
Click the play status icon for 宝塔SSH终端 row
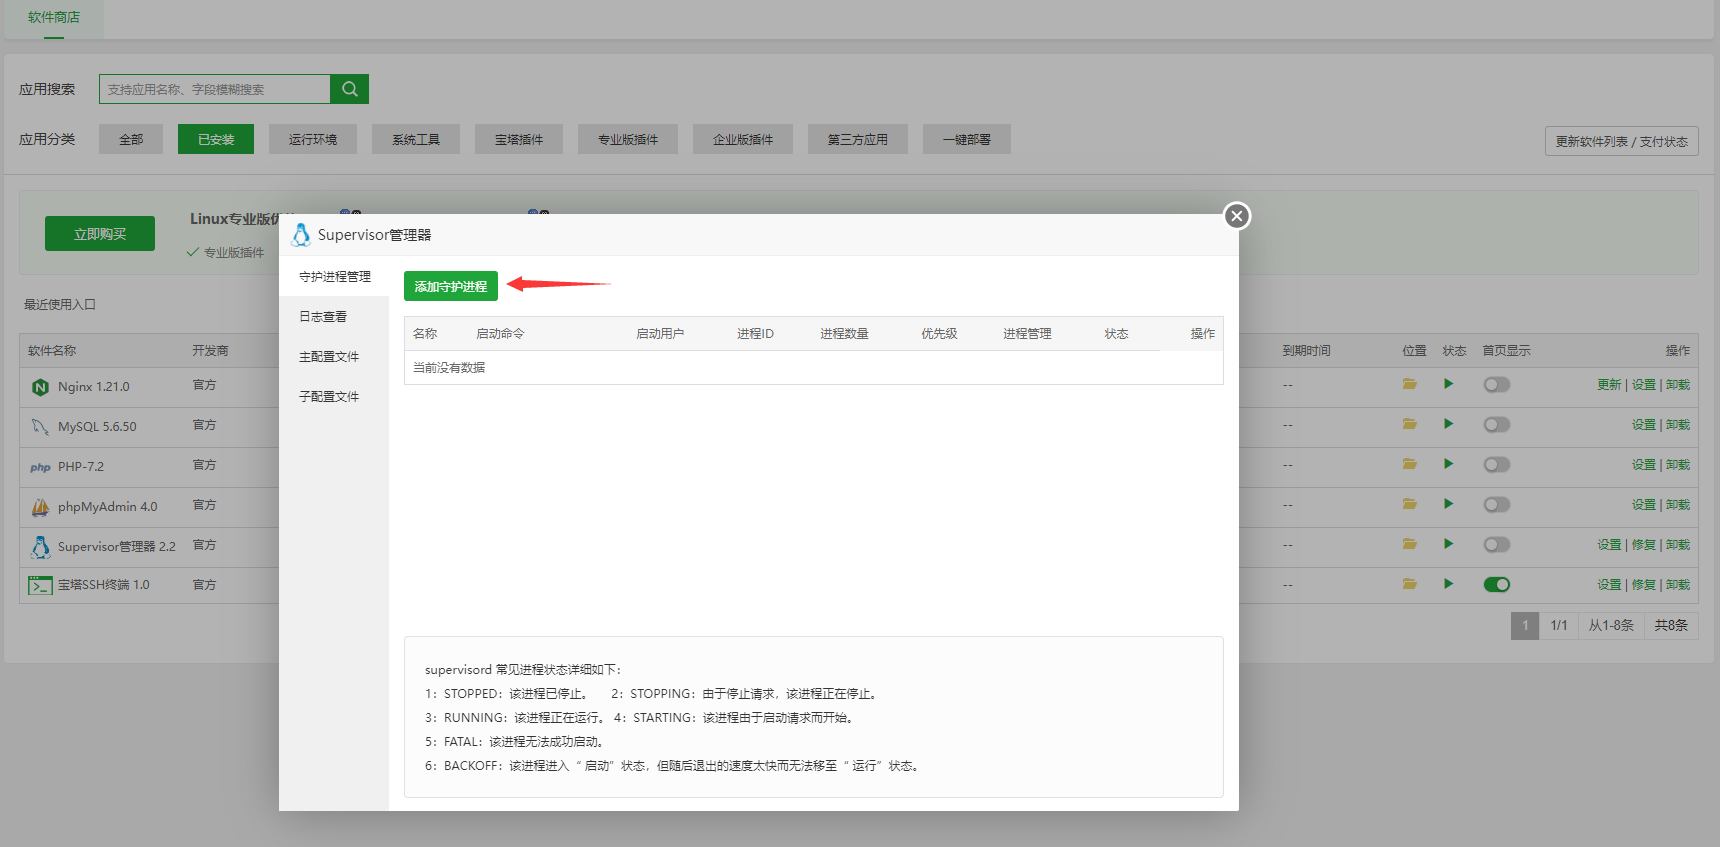click(x=1448, y=584)
